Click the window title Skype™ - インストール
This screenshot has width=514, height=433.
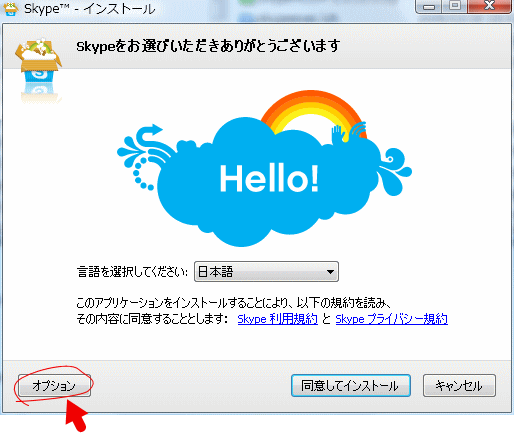[x=90, y=9]
